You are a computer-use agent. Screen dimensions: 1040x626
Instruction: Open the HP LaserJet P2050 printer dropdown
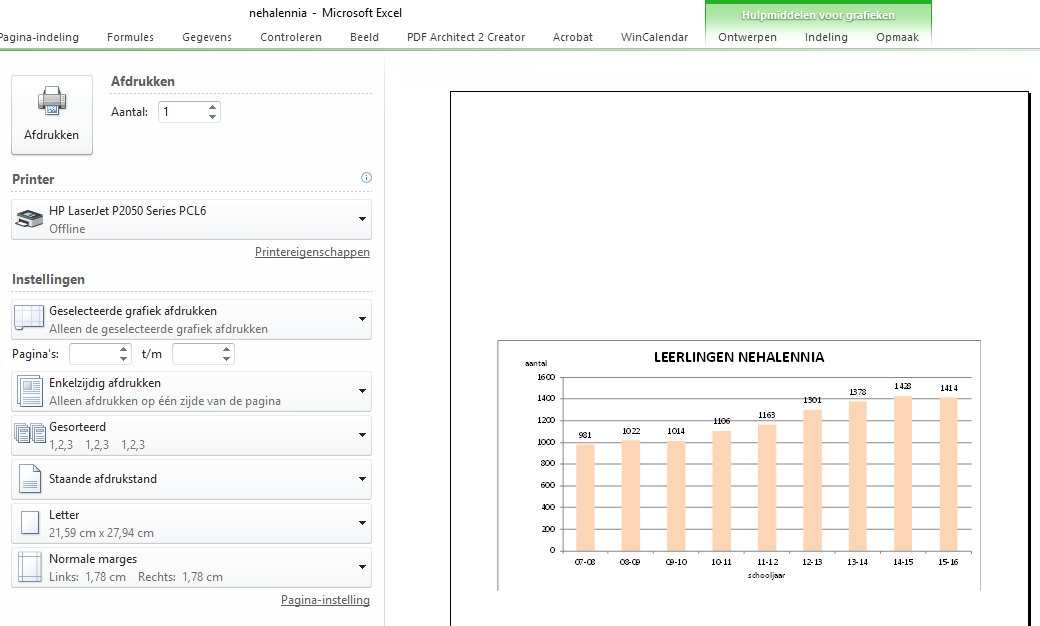[191, 219]
